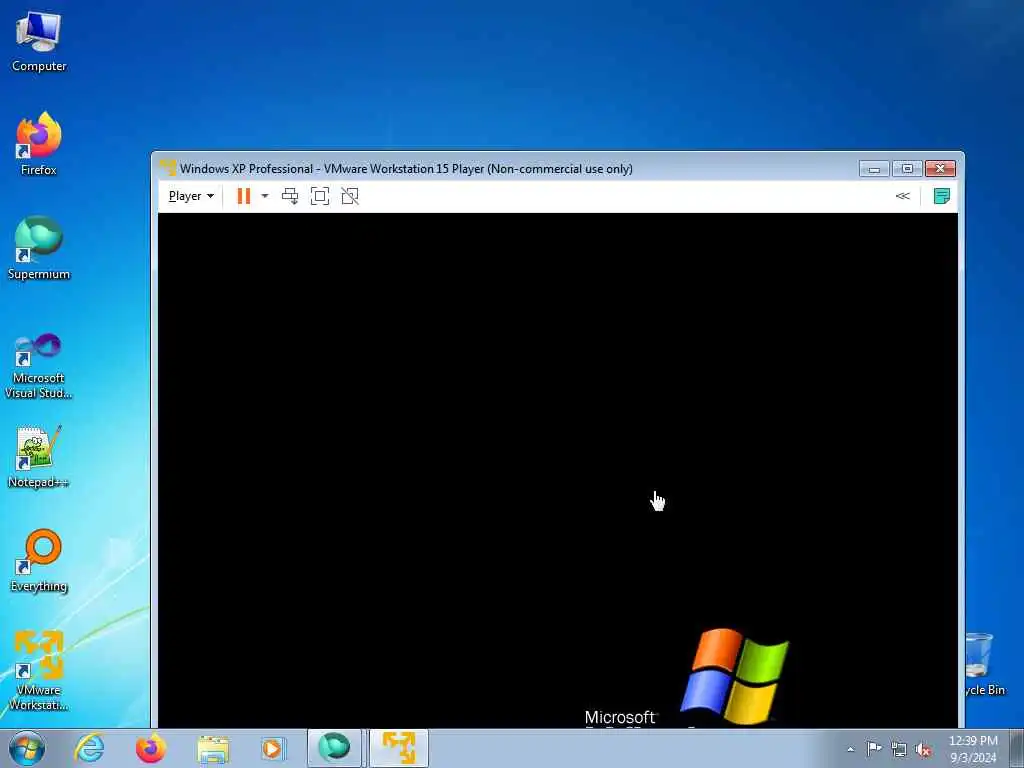Collapse the VMware toolbar with double chevron
The height and width of the screenshot is (768, 1024).
(x=903, y=196)
